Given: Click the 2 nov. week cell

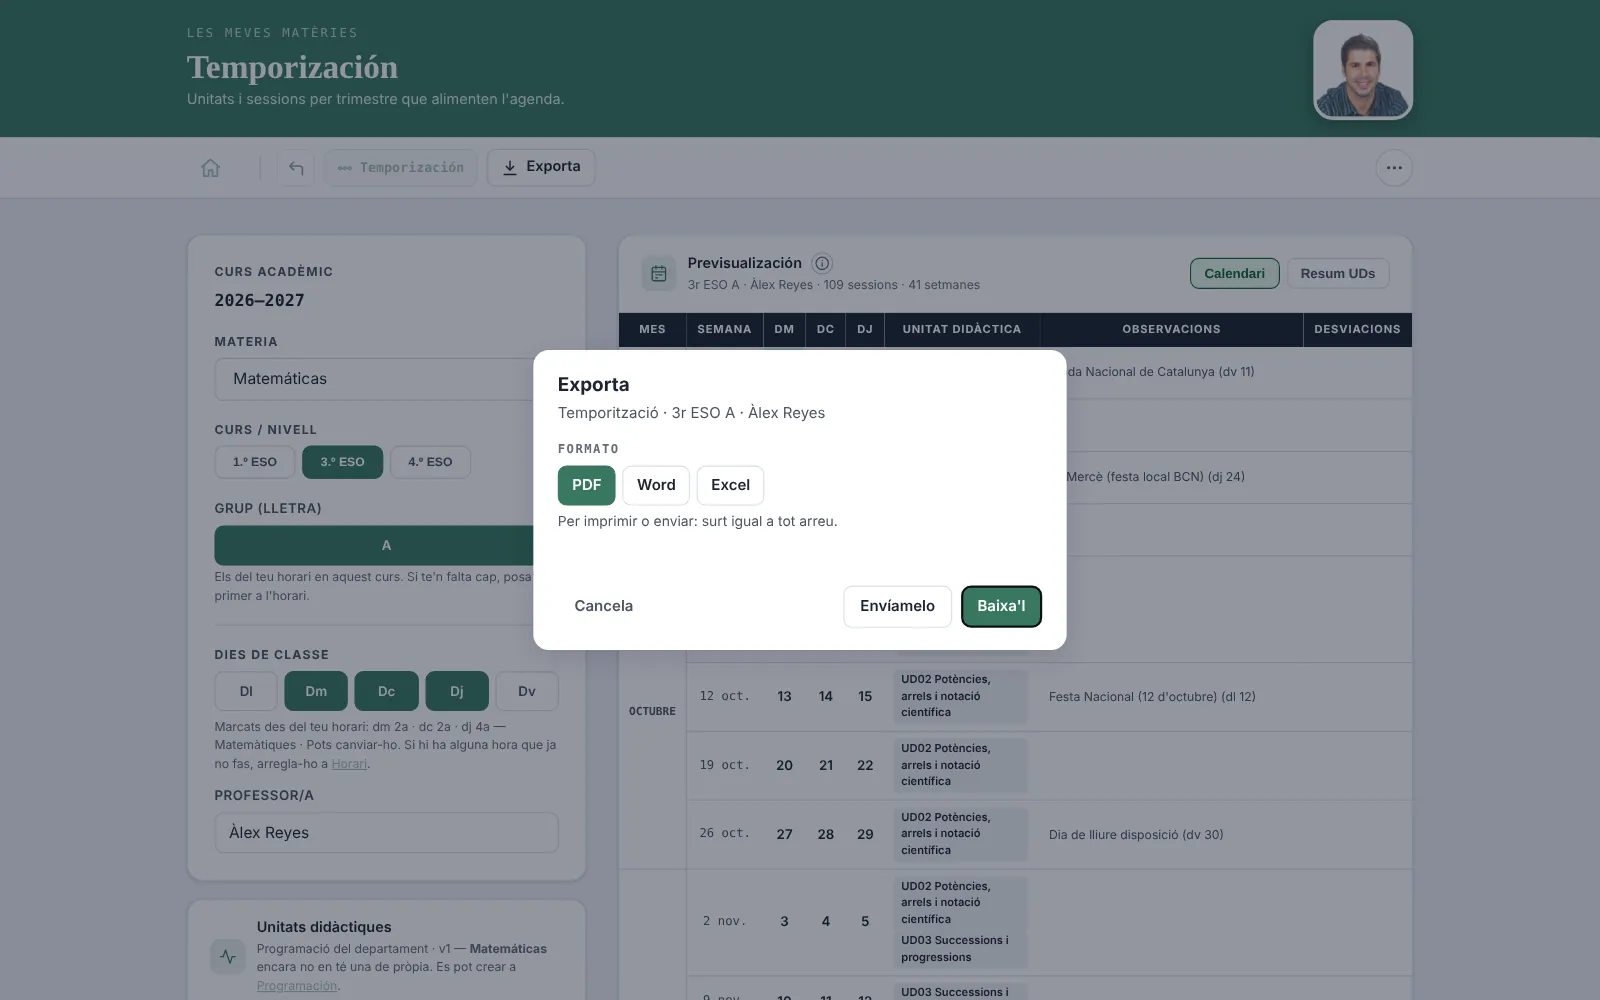Looking at the screenshot, I should pos(724,921).
